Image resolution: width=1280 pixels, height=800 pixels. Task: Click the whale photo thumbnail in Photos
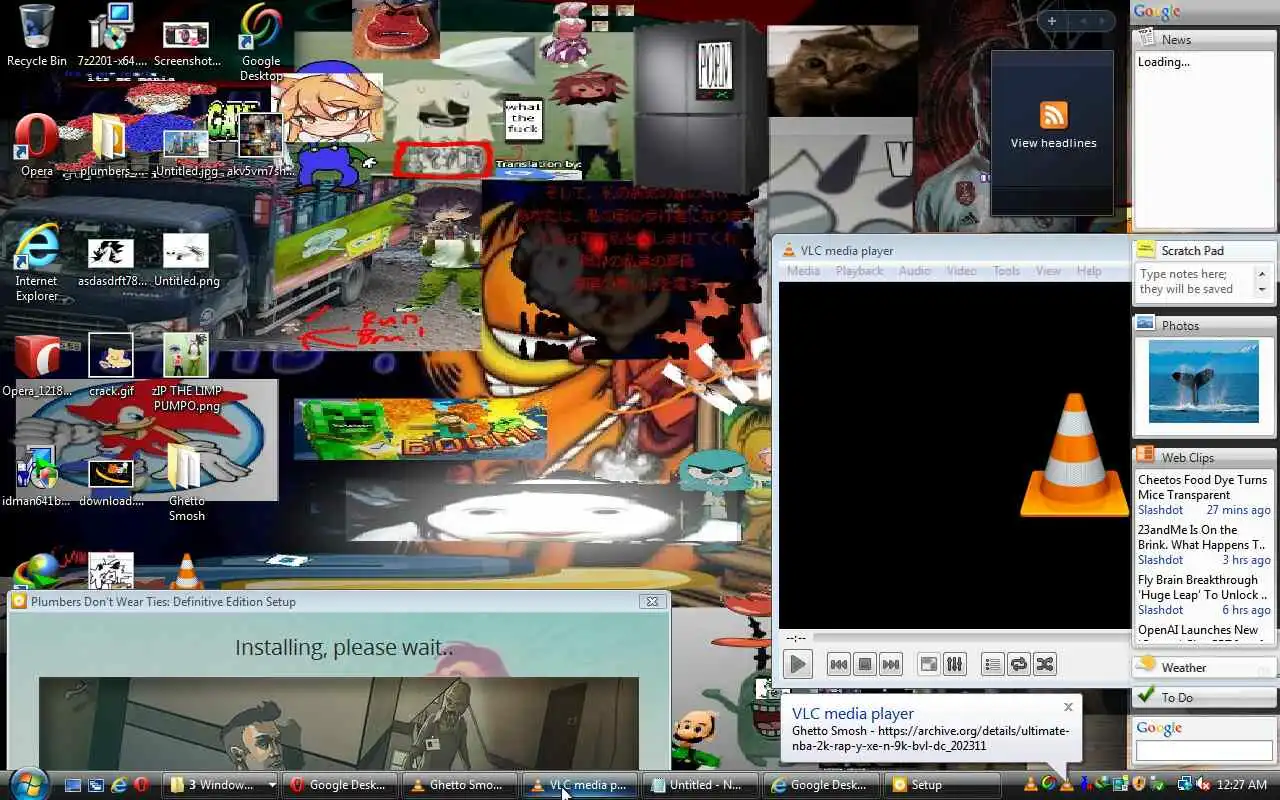(x=1203, y=381)
